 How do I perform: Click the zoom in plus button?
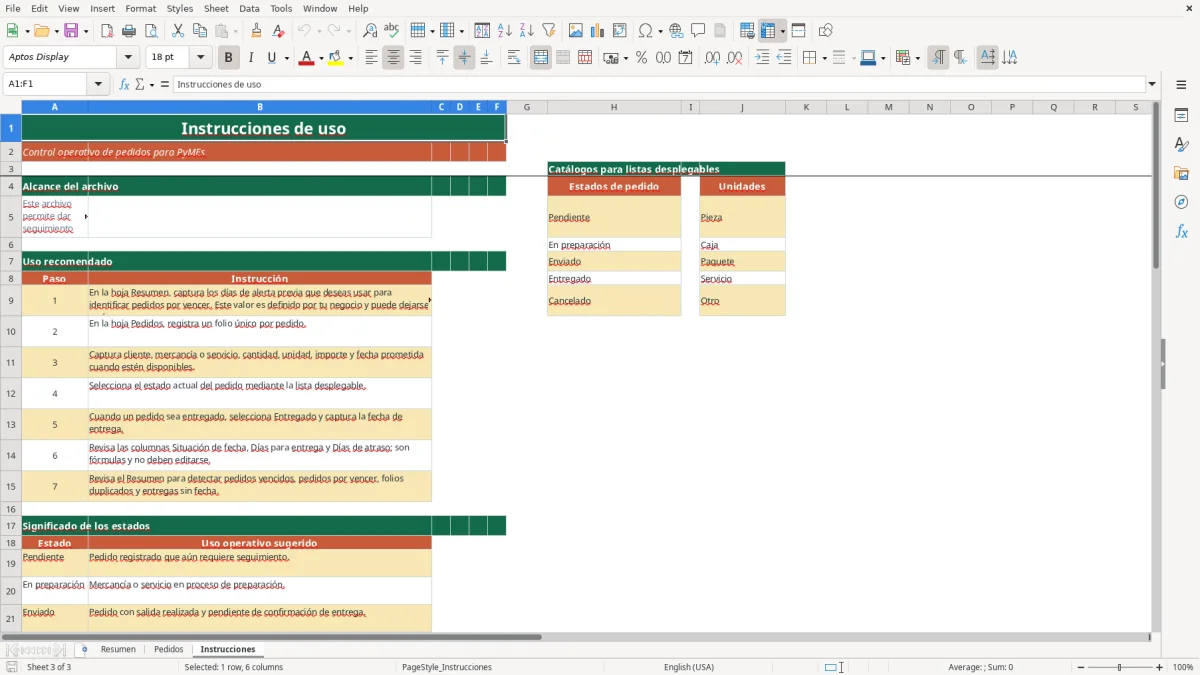tap(1159, 667)
